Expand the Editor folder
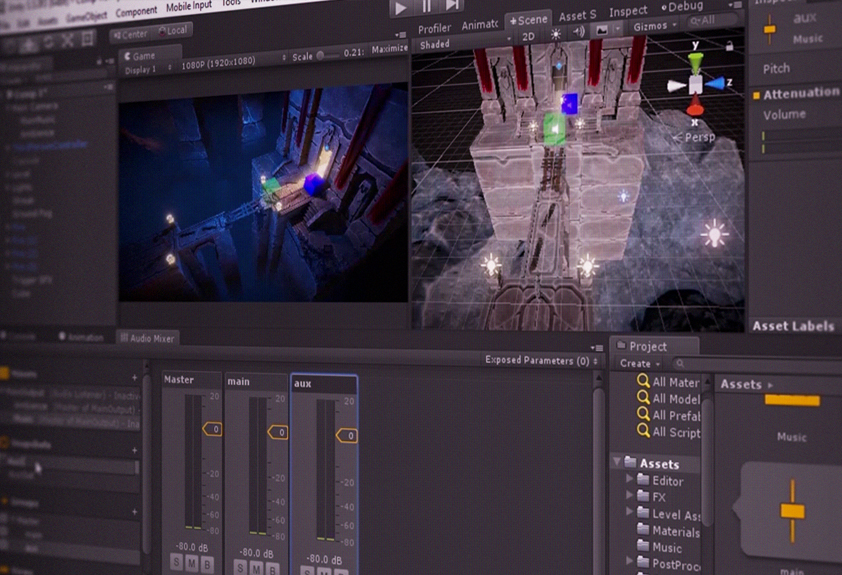 [629, 478]
